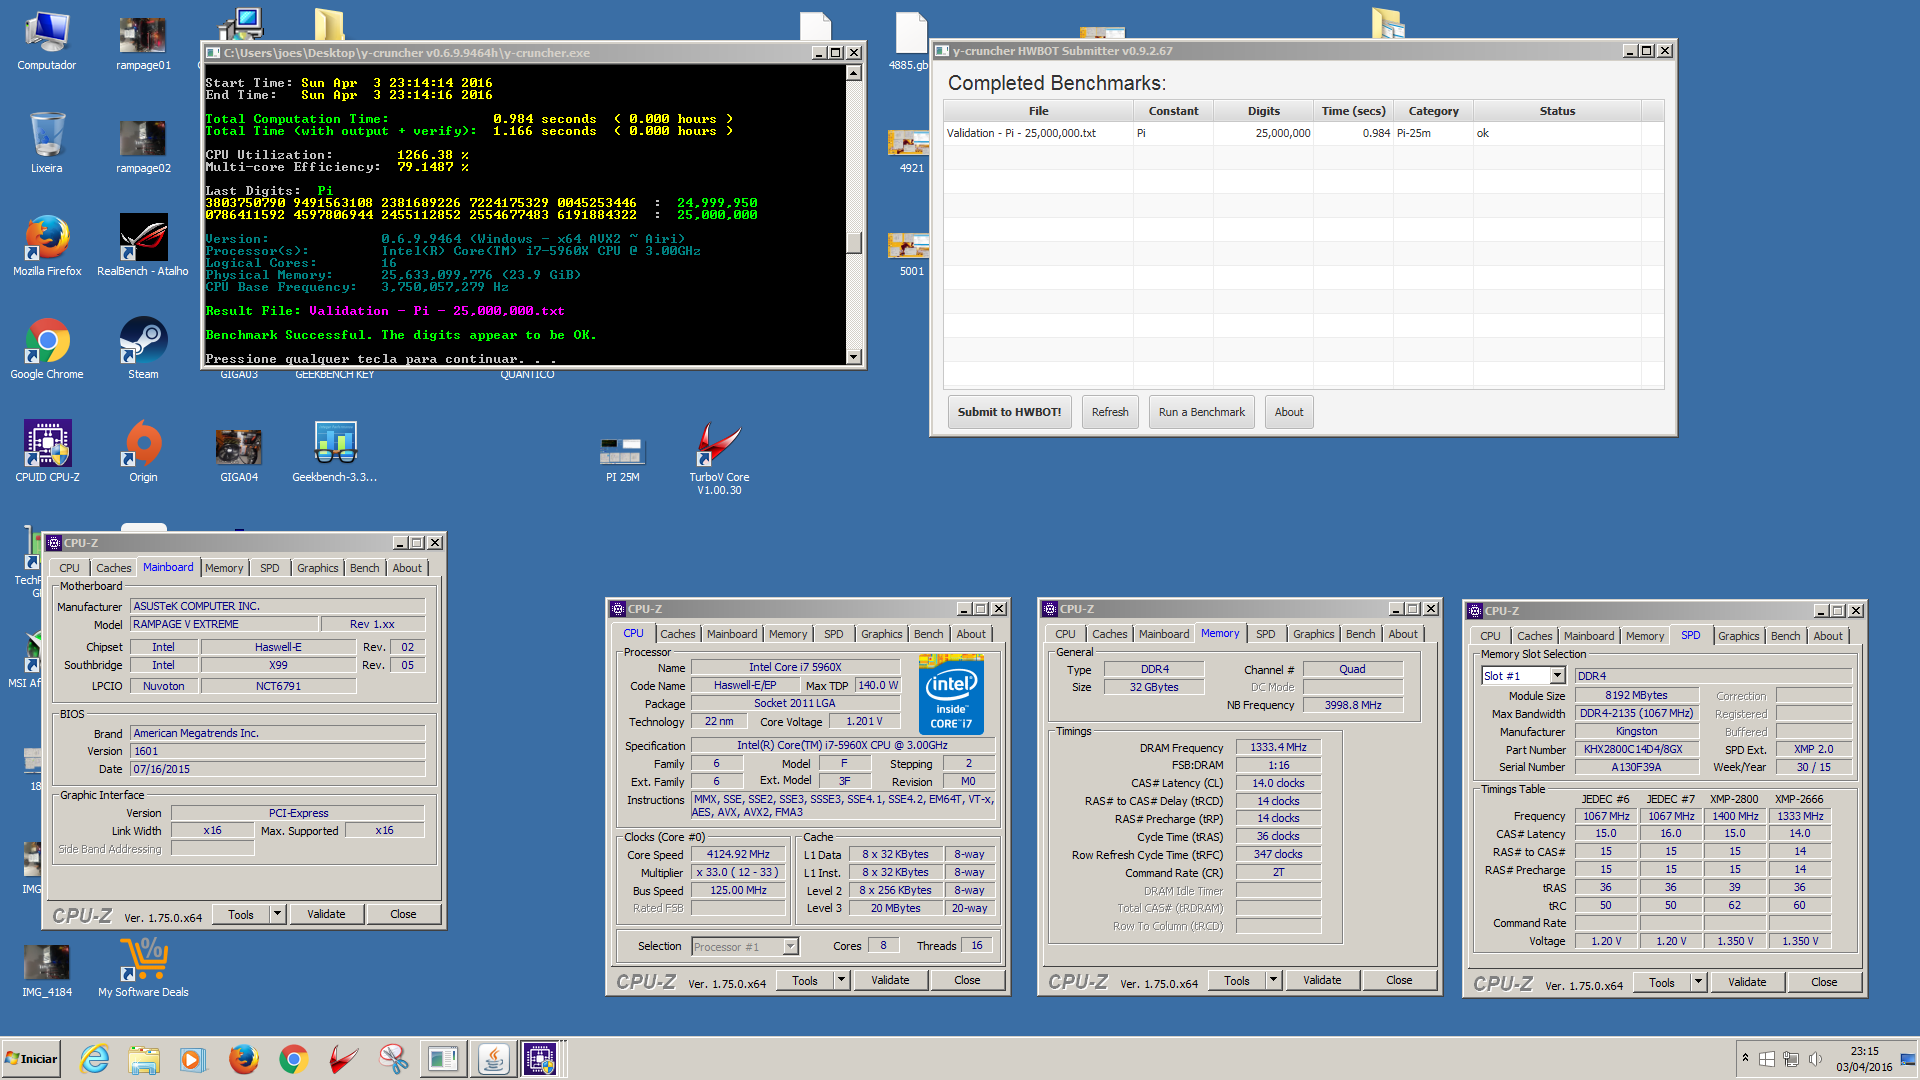Open media player taskbar icon
The height and width of the screenshot is (1080, 1920).
point(193,1059)
